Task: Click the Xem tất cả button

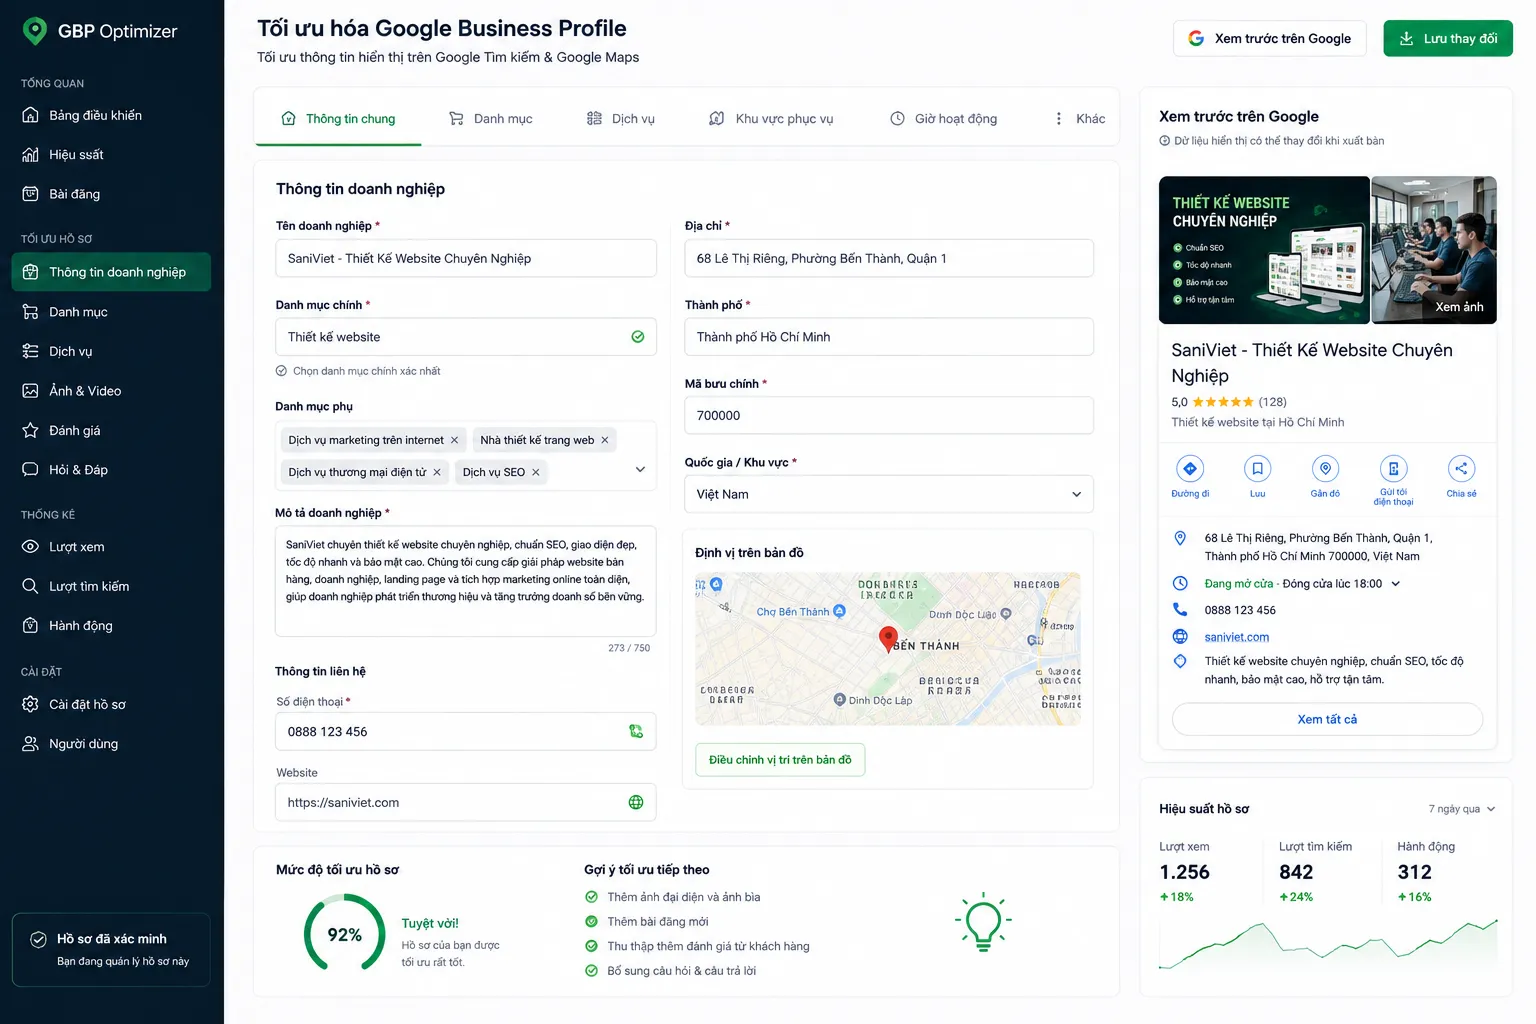Action: [x=1327, y=719]
